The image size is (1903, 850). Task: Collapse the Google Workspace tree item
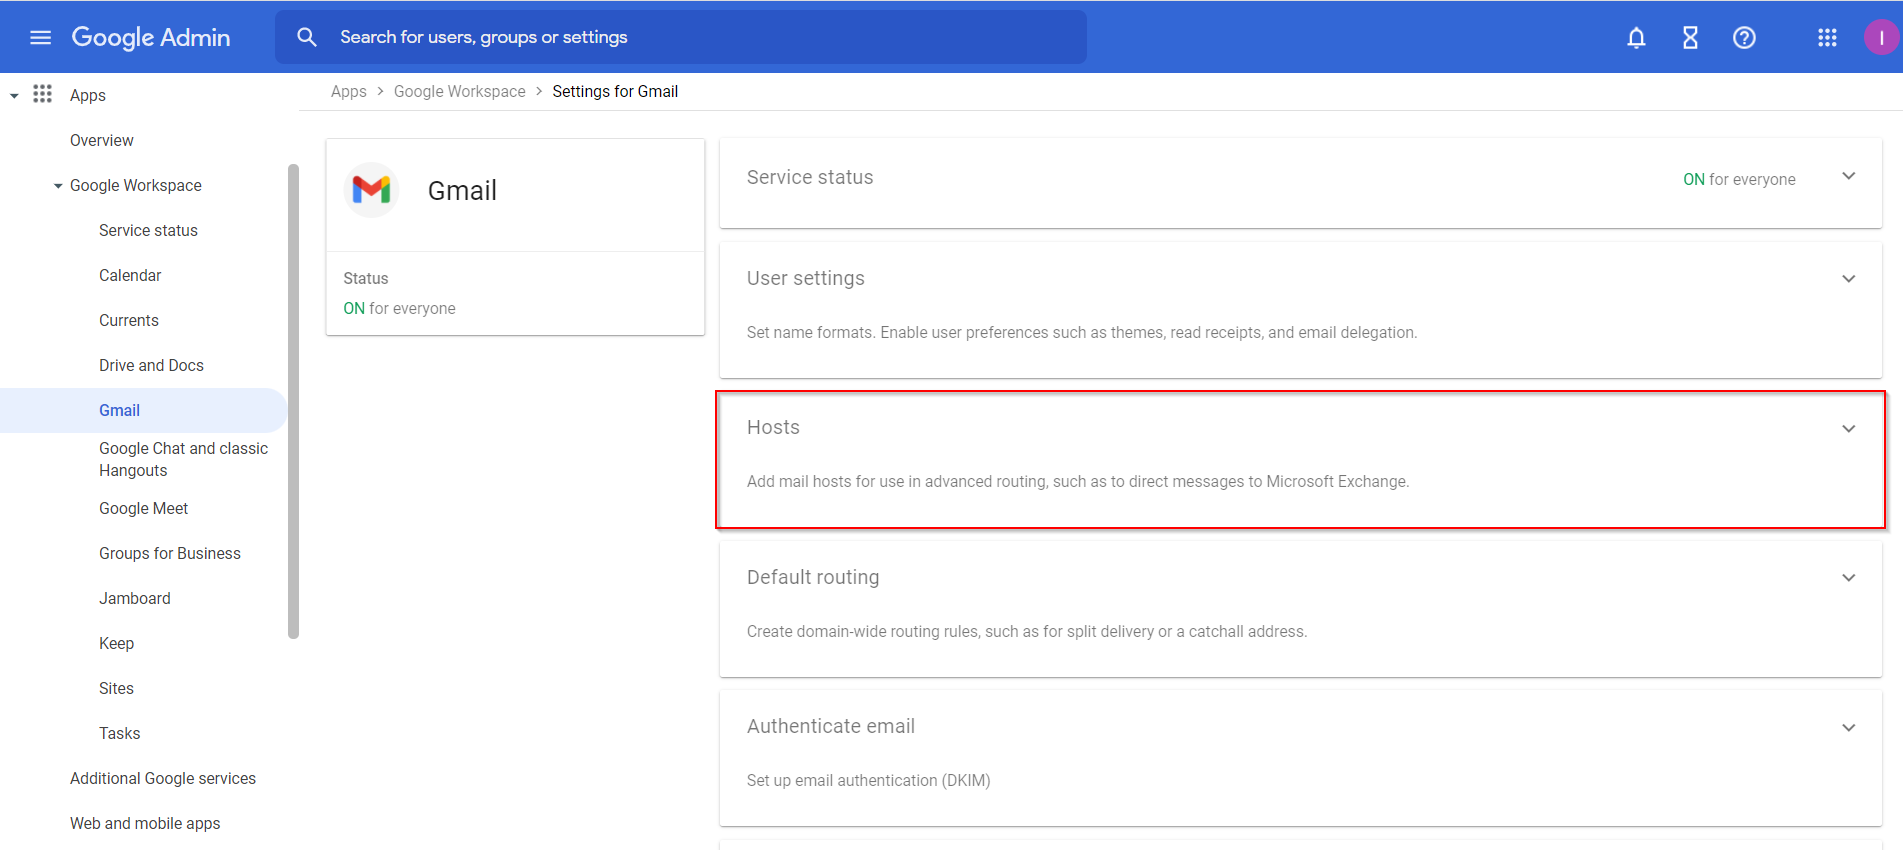pos(58,186)
